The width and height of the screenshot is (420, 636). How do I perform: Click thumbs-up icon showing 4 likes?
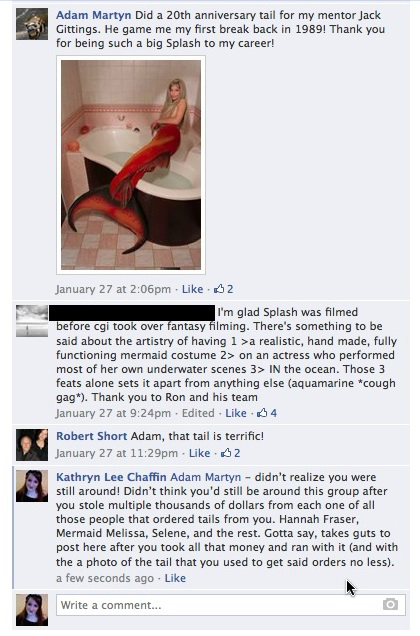point(262,413)
